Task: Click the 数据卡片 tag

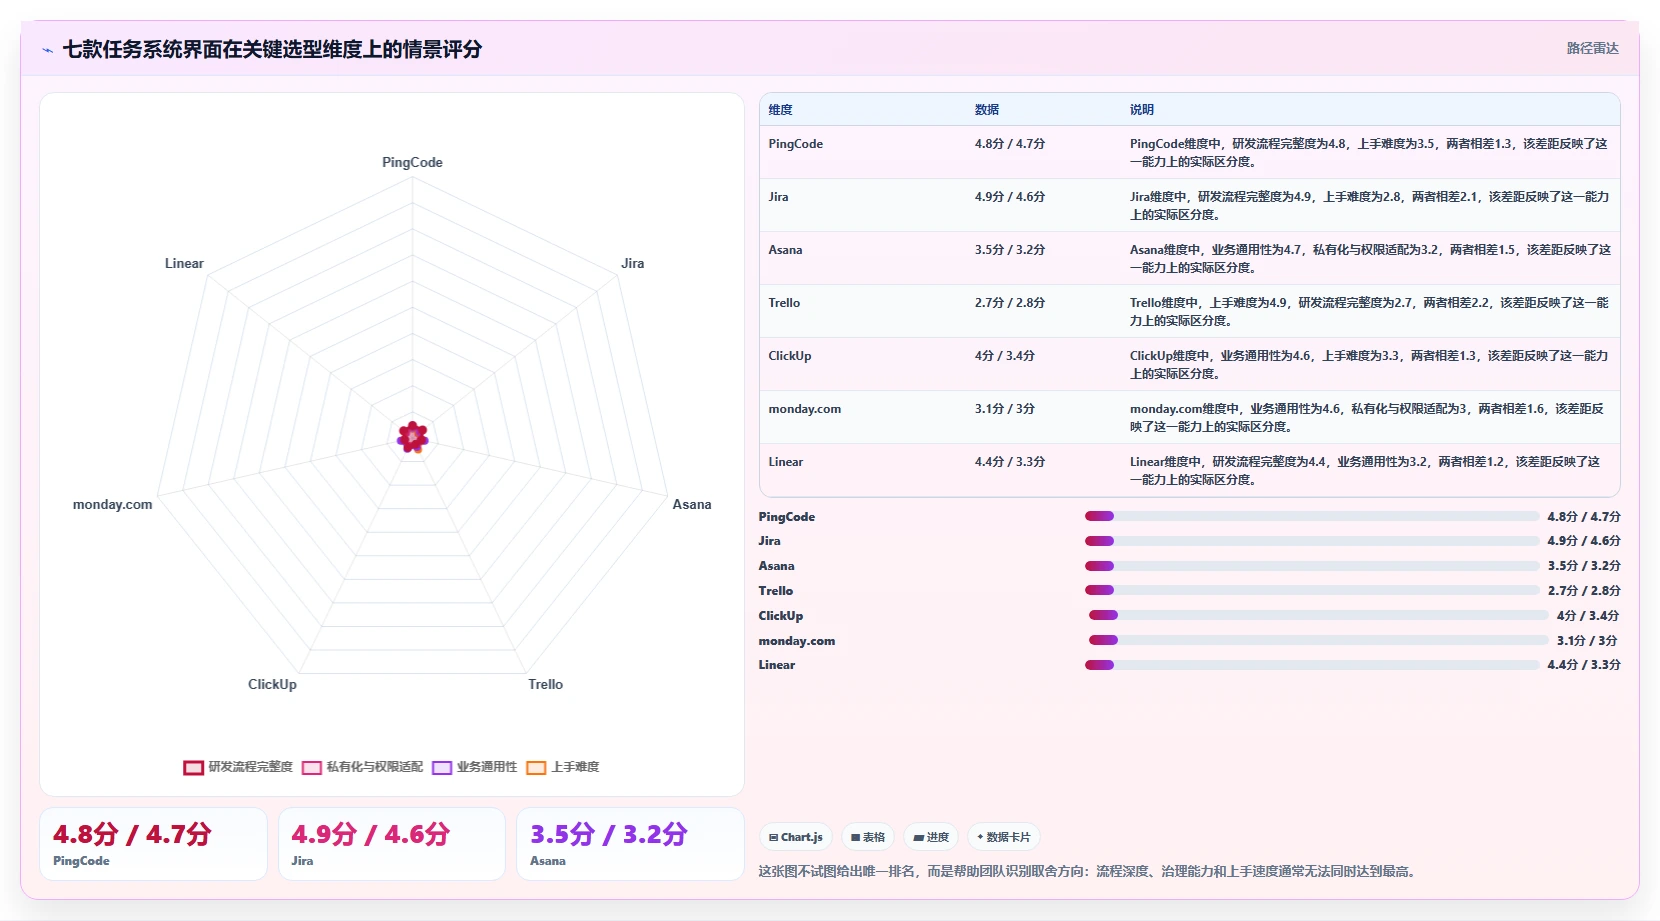Action: click(1003, 837)
